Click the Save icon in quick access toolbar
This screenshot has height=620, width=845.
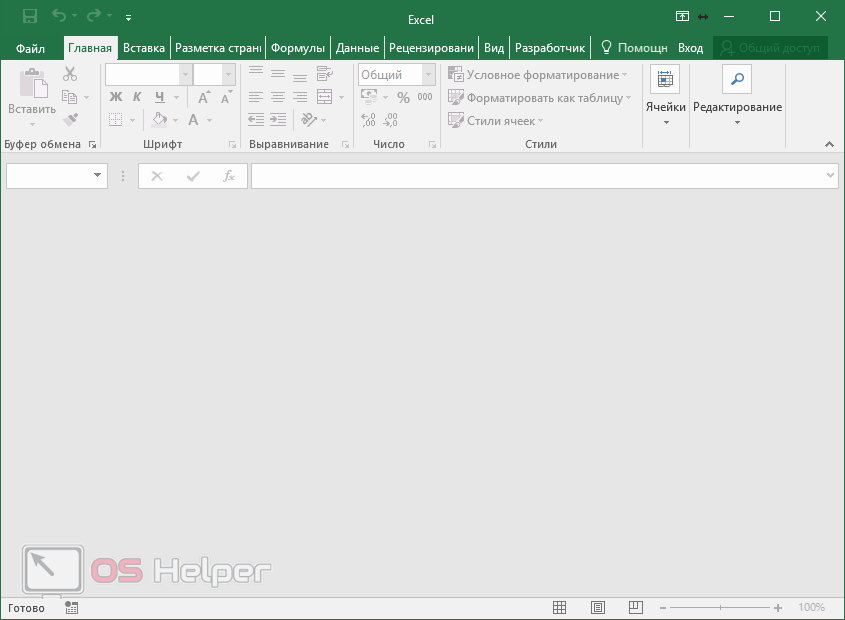point(30,17)
